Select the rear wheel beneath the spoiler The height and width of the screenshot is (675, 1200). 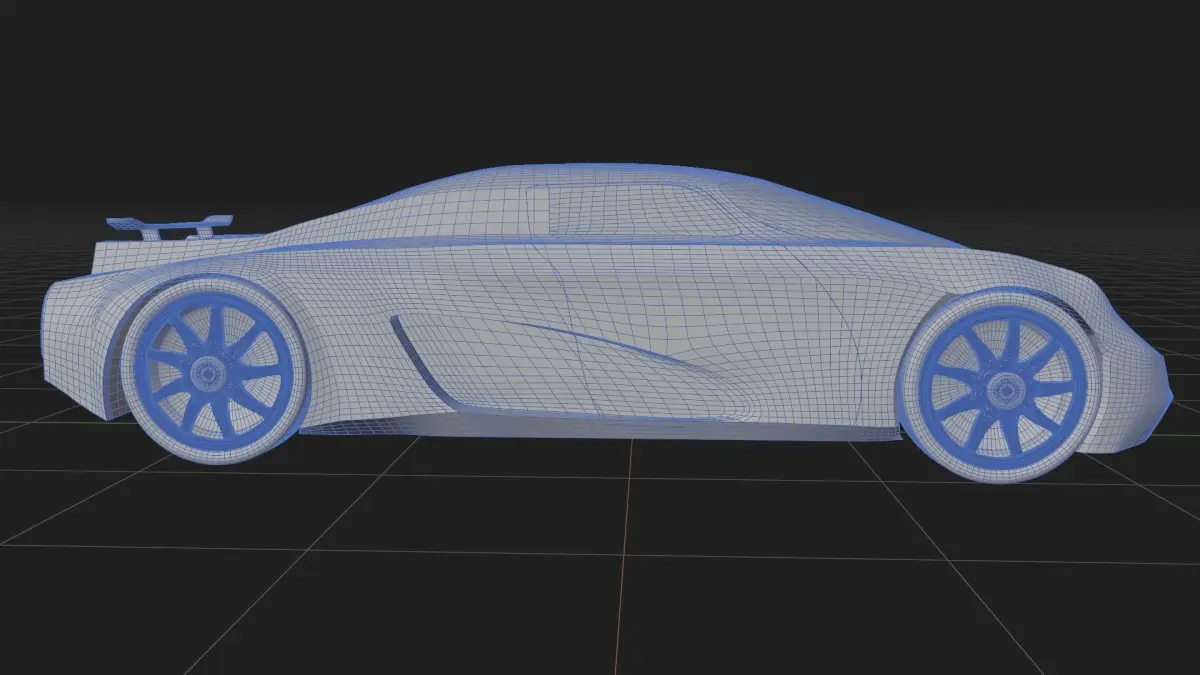point(214,372)
